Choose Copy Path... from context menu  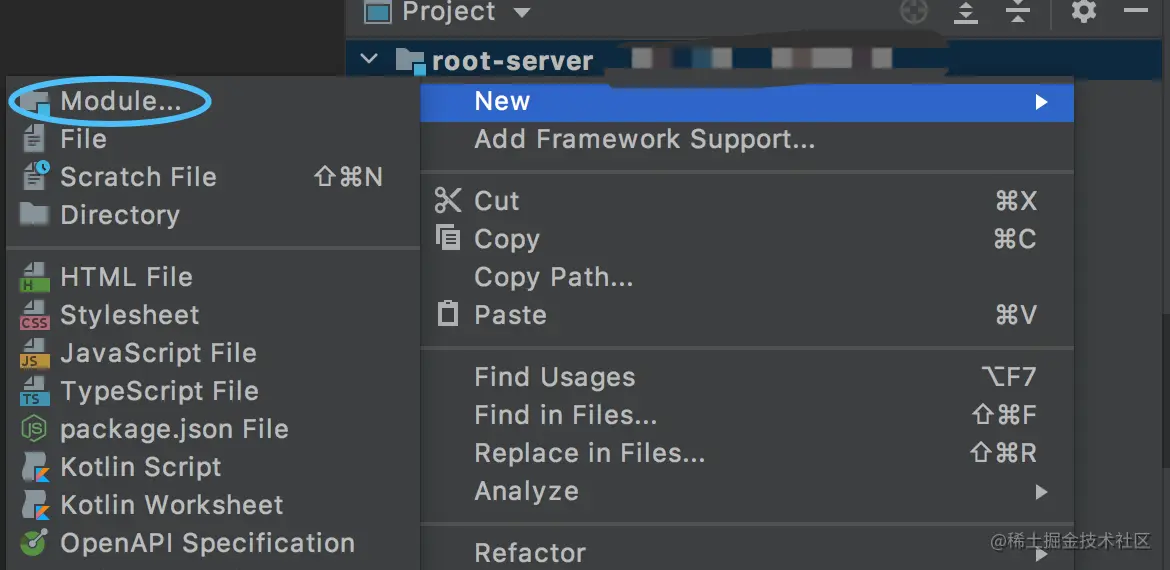tap(553, 277)
